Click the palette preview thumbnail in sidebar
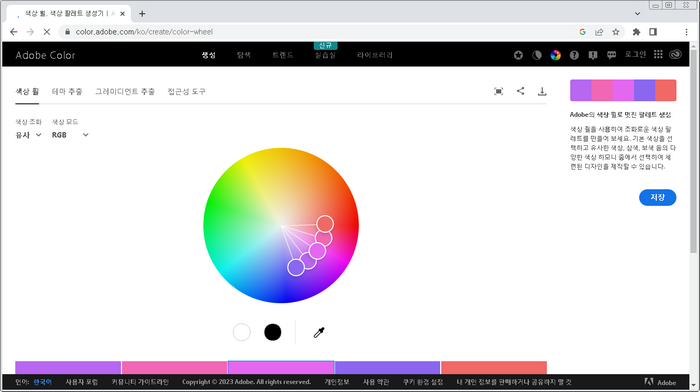This screenshot has height=392, width=700. (623, 90)
